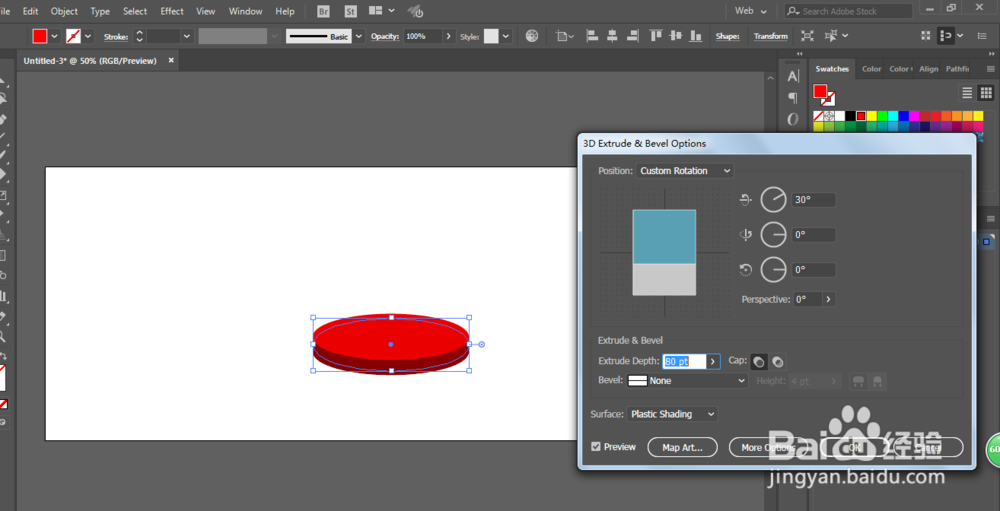
Task: Open Adobe Bridge via Br icon
Action: 324,11
